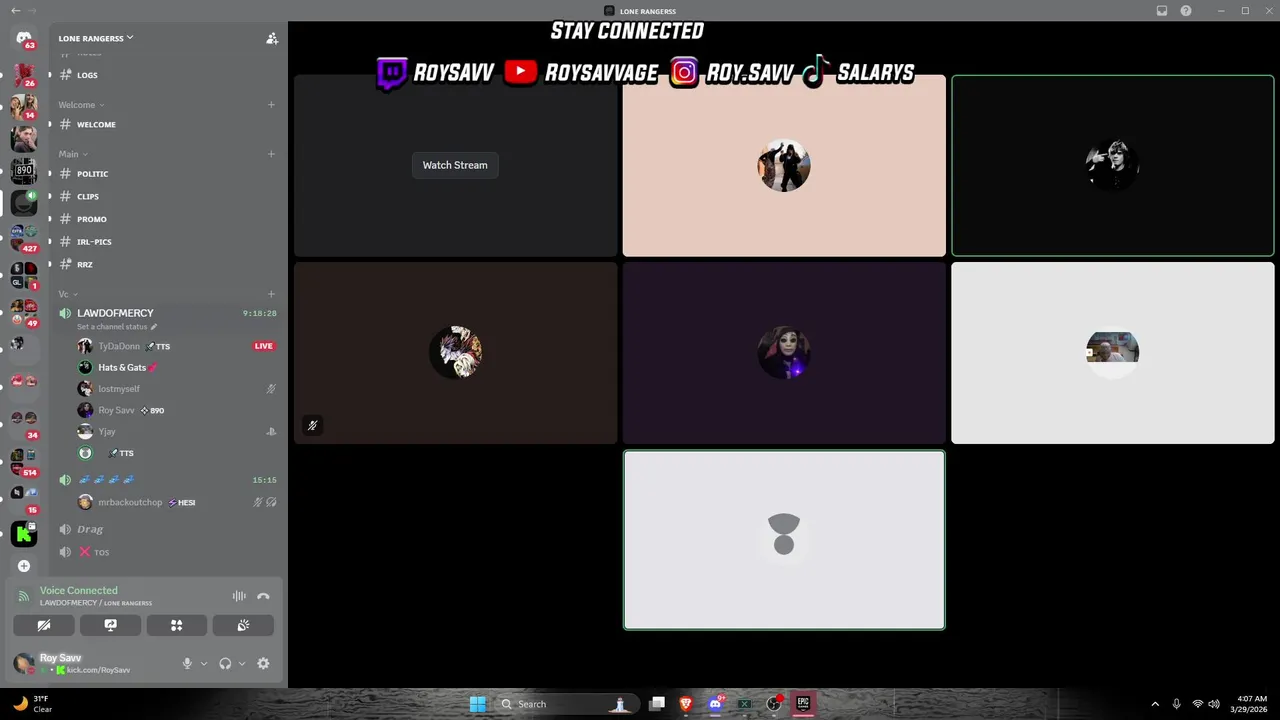Focus the dark purple masked-avatar tile
Image resolution: width=1280 pixels, height=720 pixels.
784,353
